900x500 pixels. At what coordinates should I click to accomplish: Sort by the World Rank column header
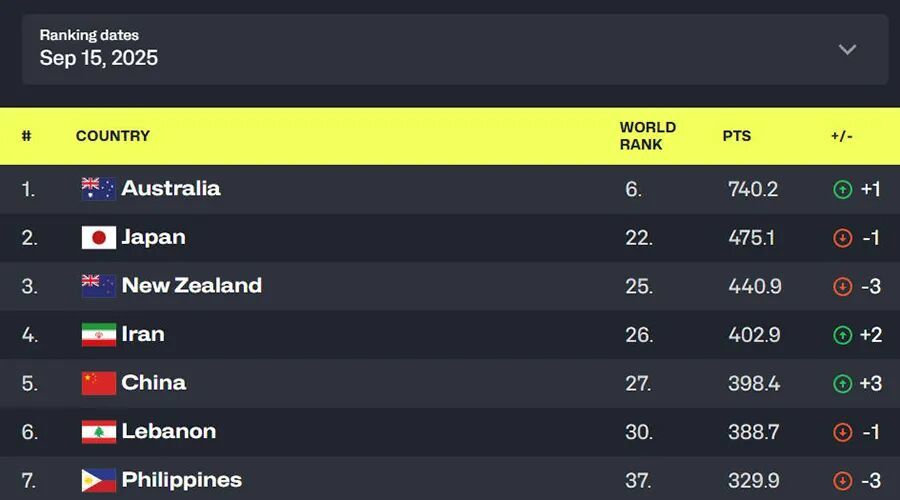tap(647, 136)
